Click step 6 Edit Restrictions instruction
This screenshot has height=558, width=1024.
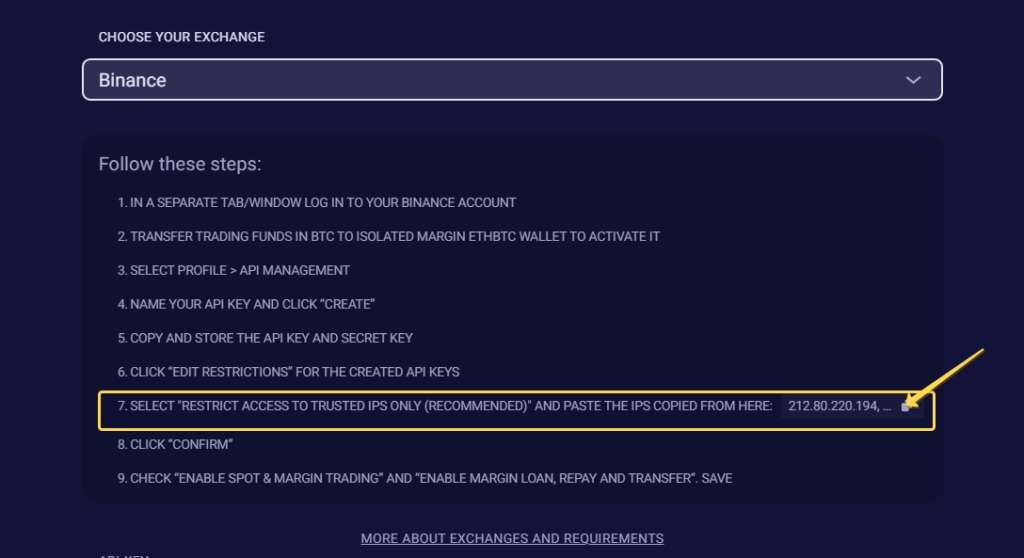[x=289, y=372]
